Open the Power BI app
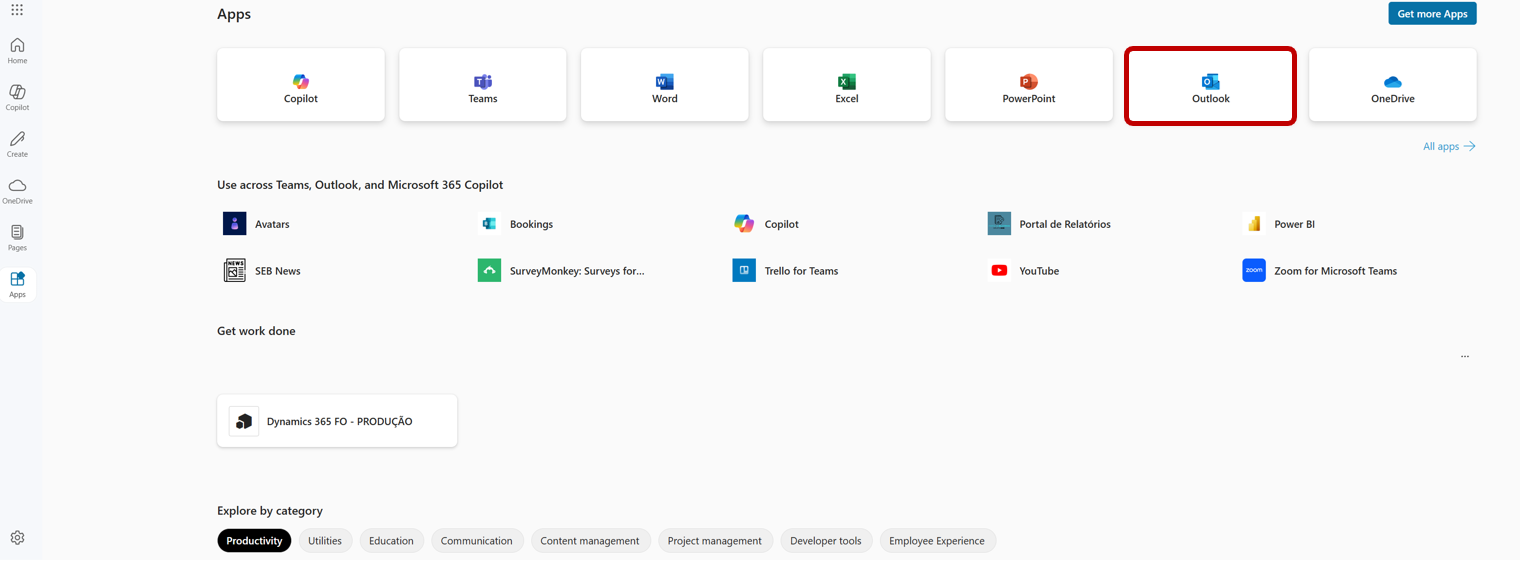1520x564 pixels. (1293, 224)
